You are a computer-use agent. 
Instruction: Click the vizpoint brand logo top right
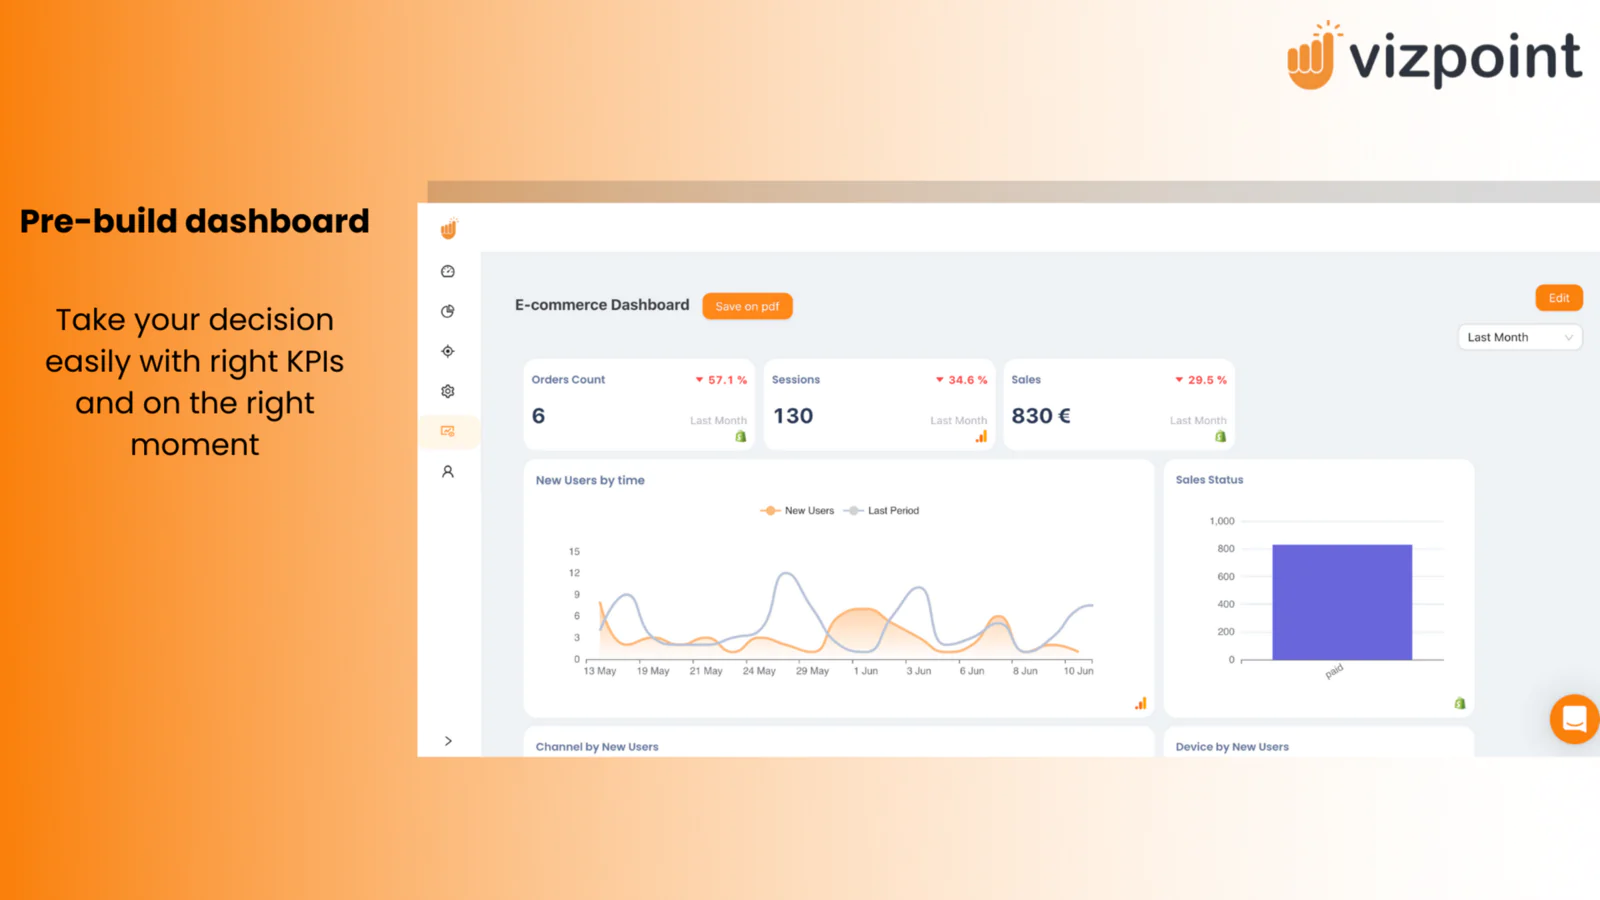(x=1434, y=56)
